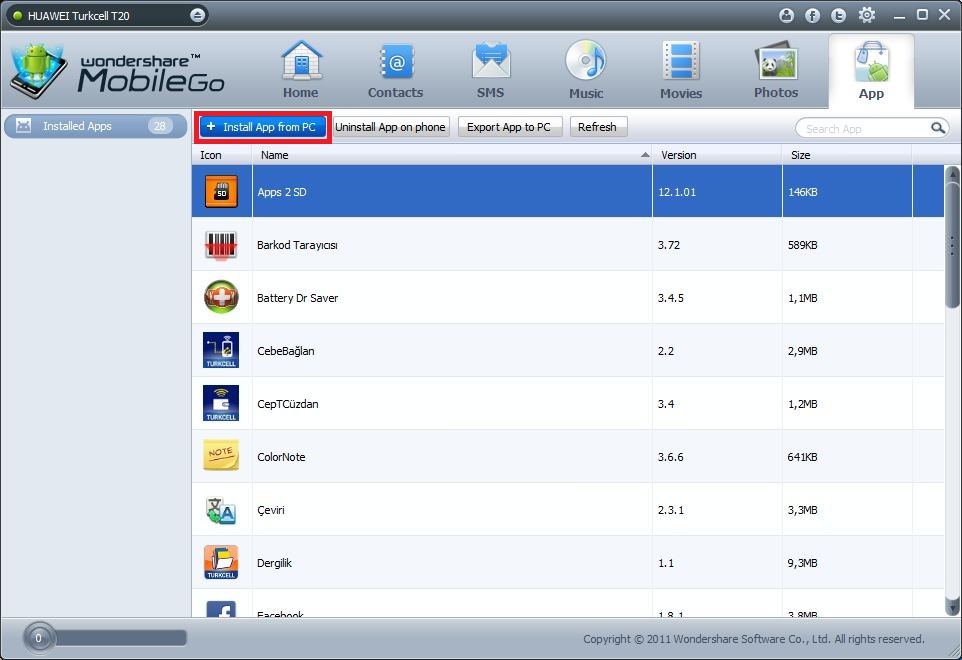Sort by the Size column header

coord(847,155)
